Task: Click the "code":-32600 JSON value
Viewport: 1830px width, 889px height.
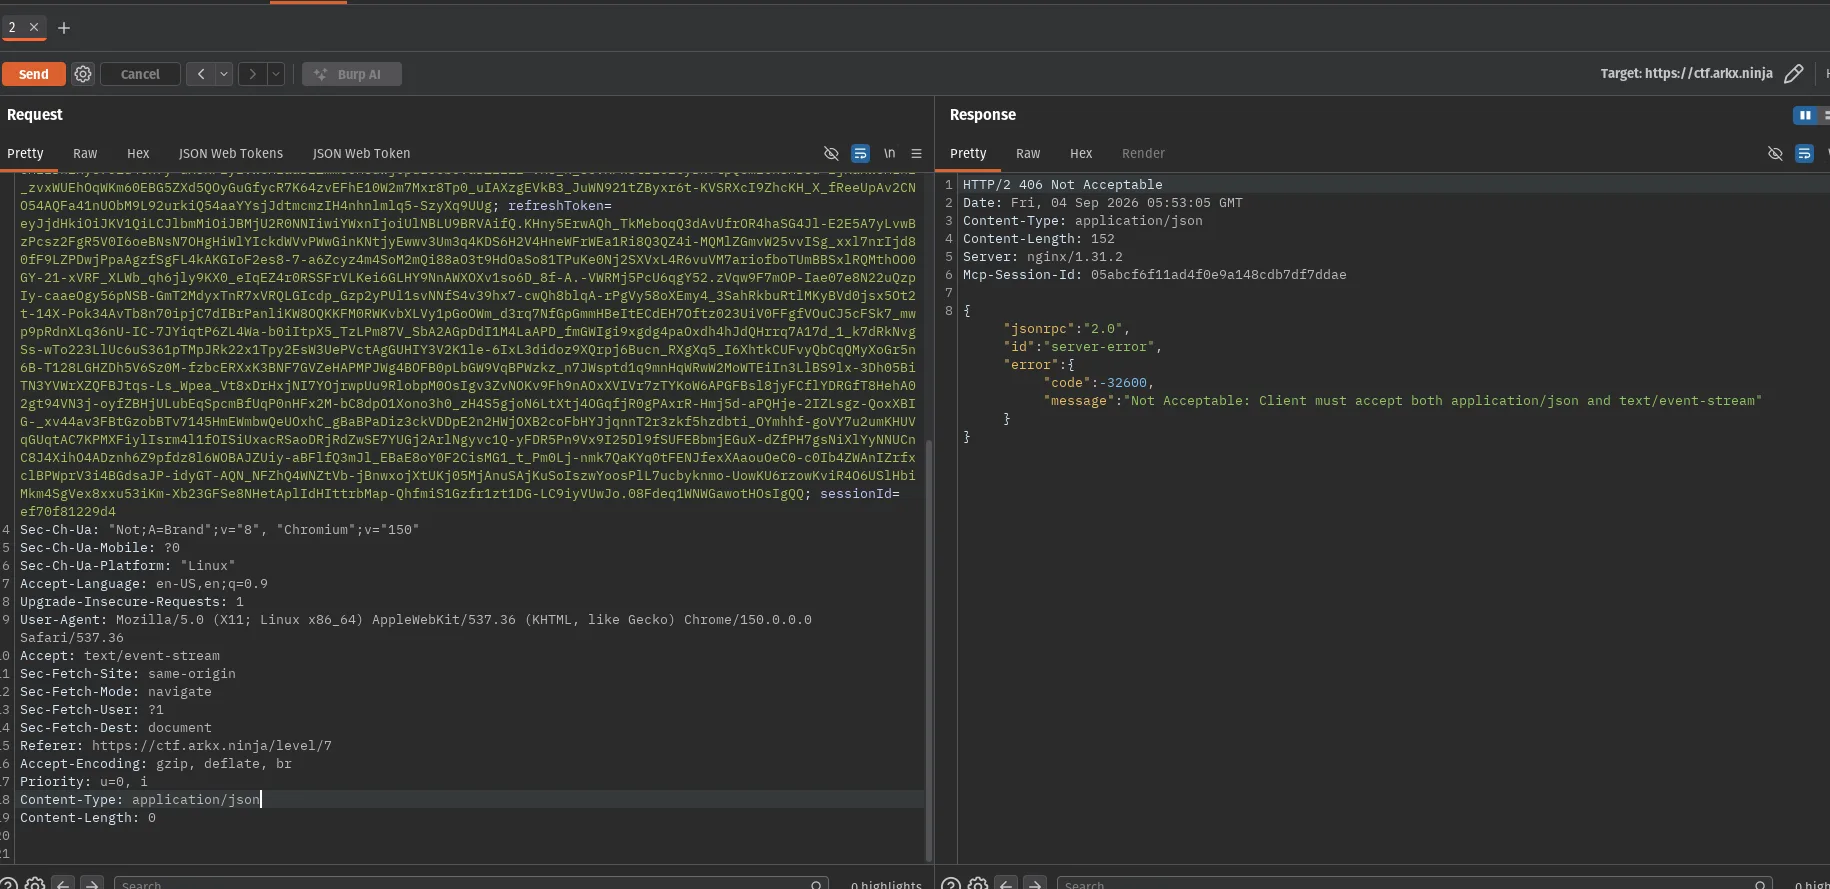Action: [1099, 383]
